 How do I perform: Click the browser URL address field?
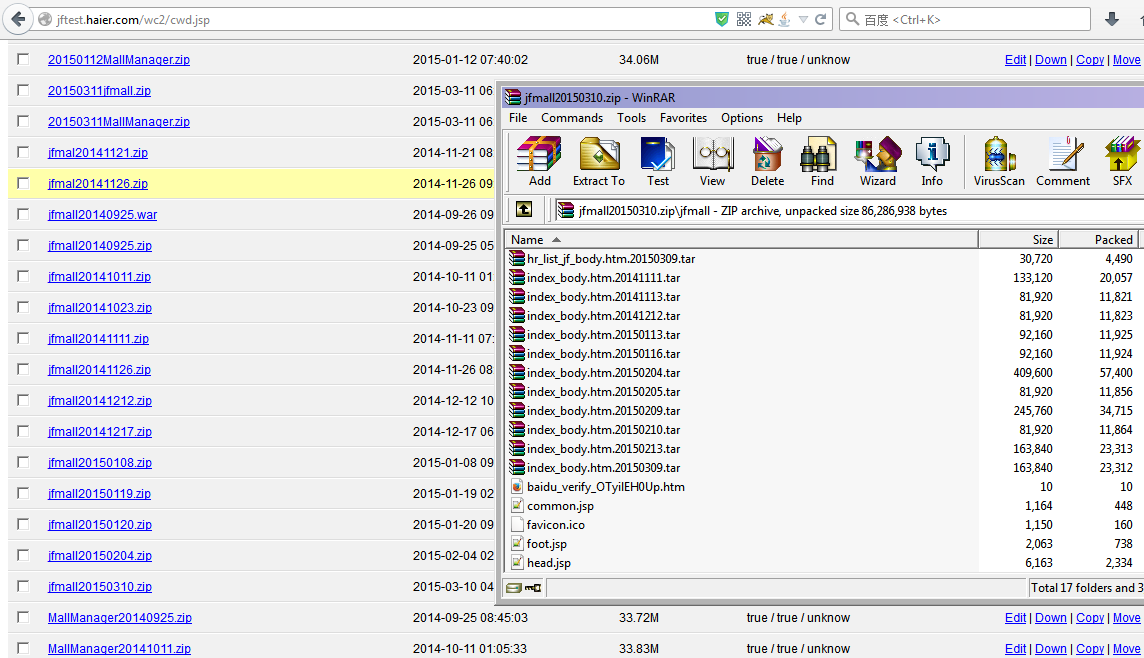pyautogui.click(x=379, y=20)
